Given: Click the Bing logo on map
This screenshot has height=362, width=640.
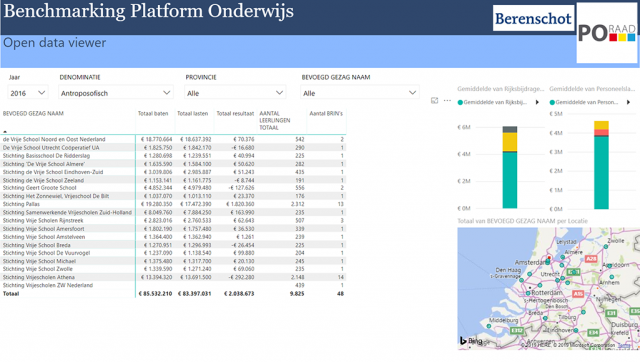Looking at the screenshot, I should coord(471,341).
